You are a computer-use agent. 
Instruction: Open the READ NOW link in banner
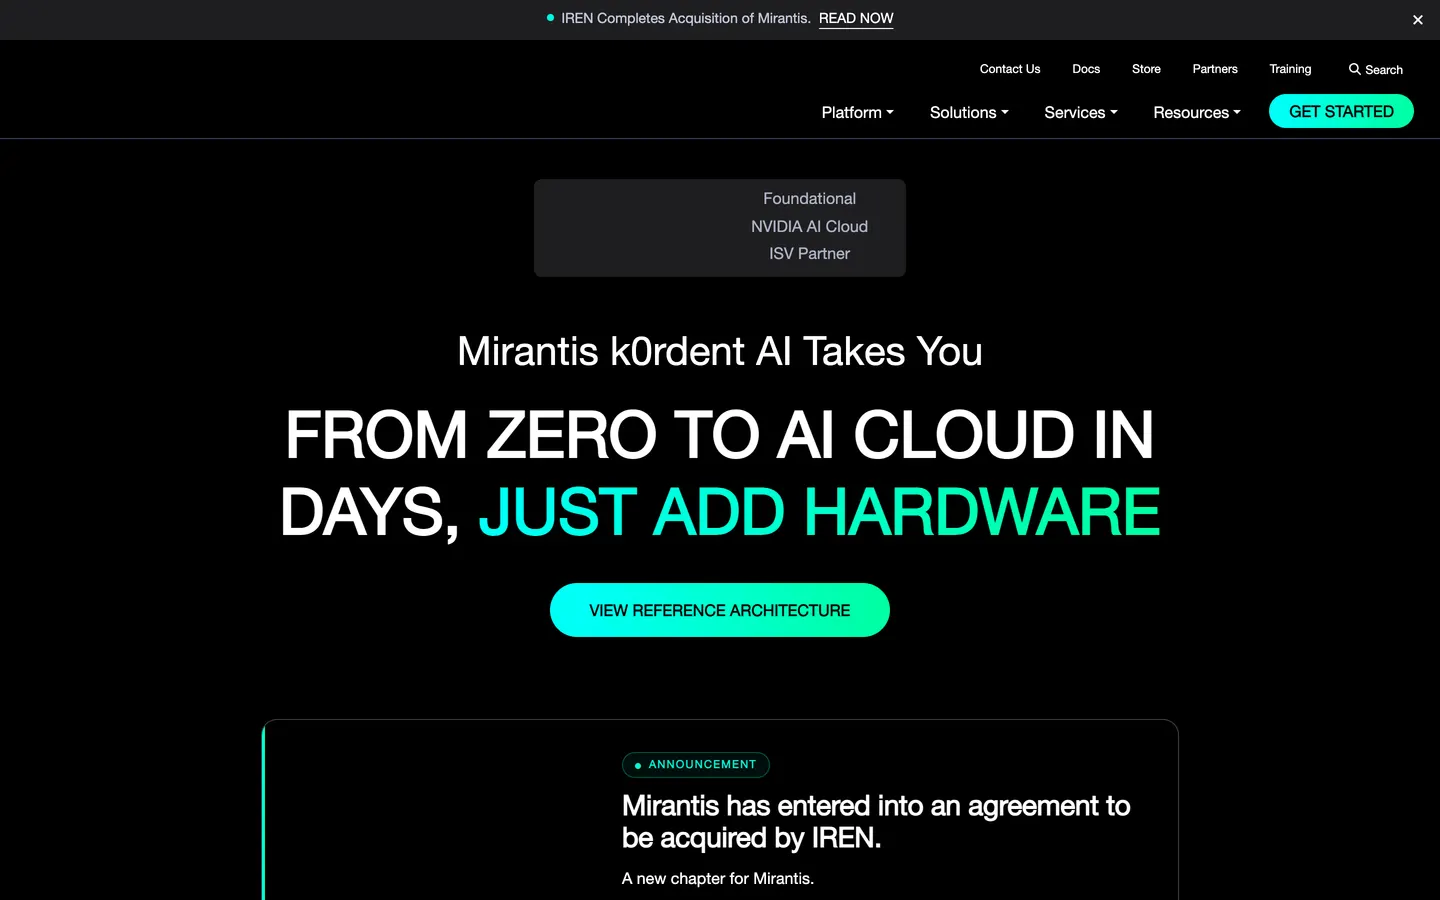pyautogui.click(x=856, y=19)
